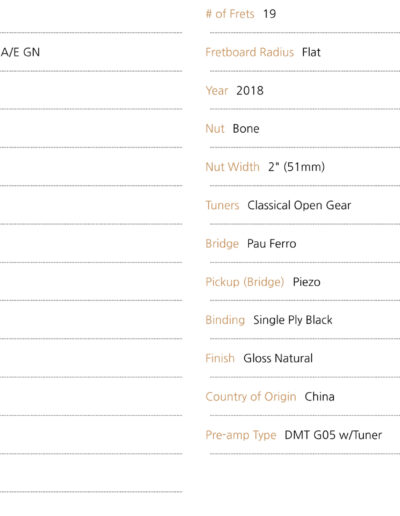Select 'Classical Open Gear' text

coord(299,205)
